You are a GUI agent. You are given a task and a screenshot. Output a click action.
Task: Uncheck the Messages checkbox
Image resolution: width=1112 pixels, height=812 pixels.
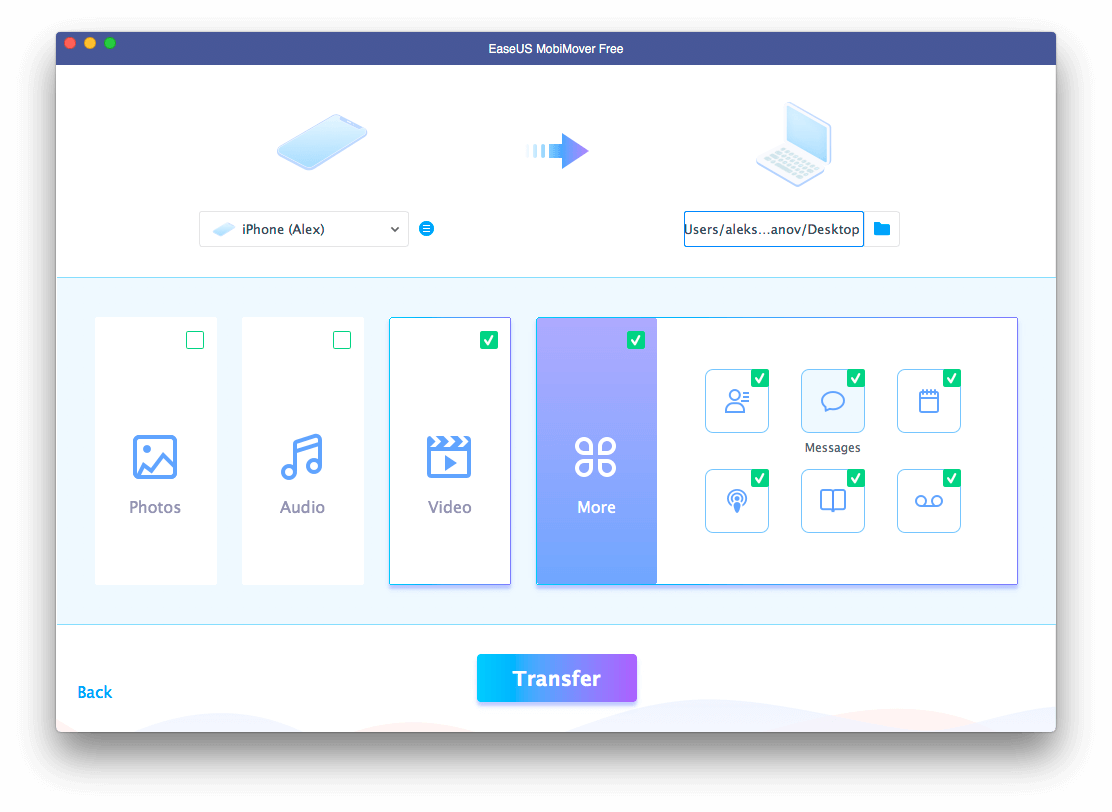[856, 378]
